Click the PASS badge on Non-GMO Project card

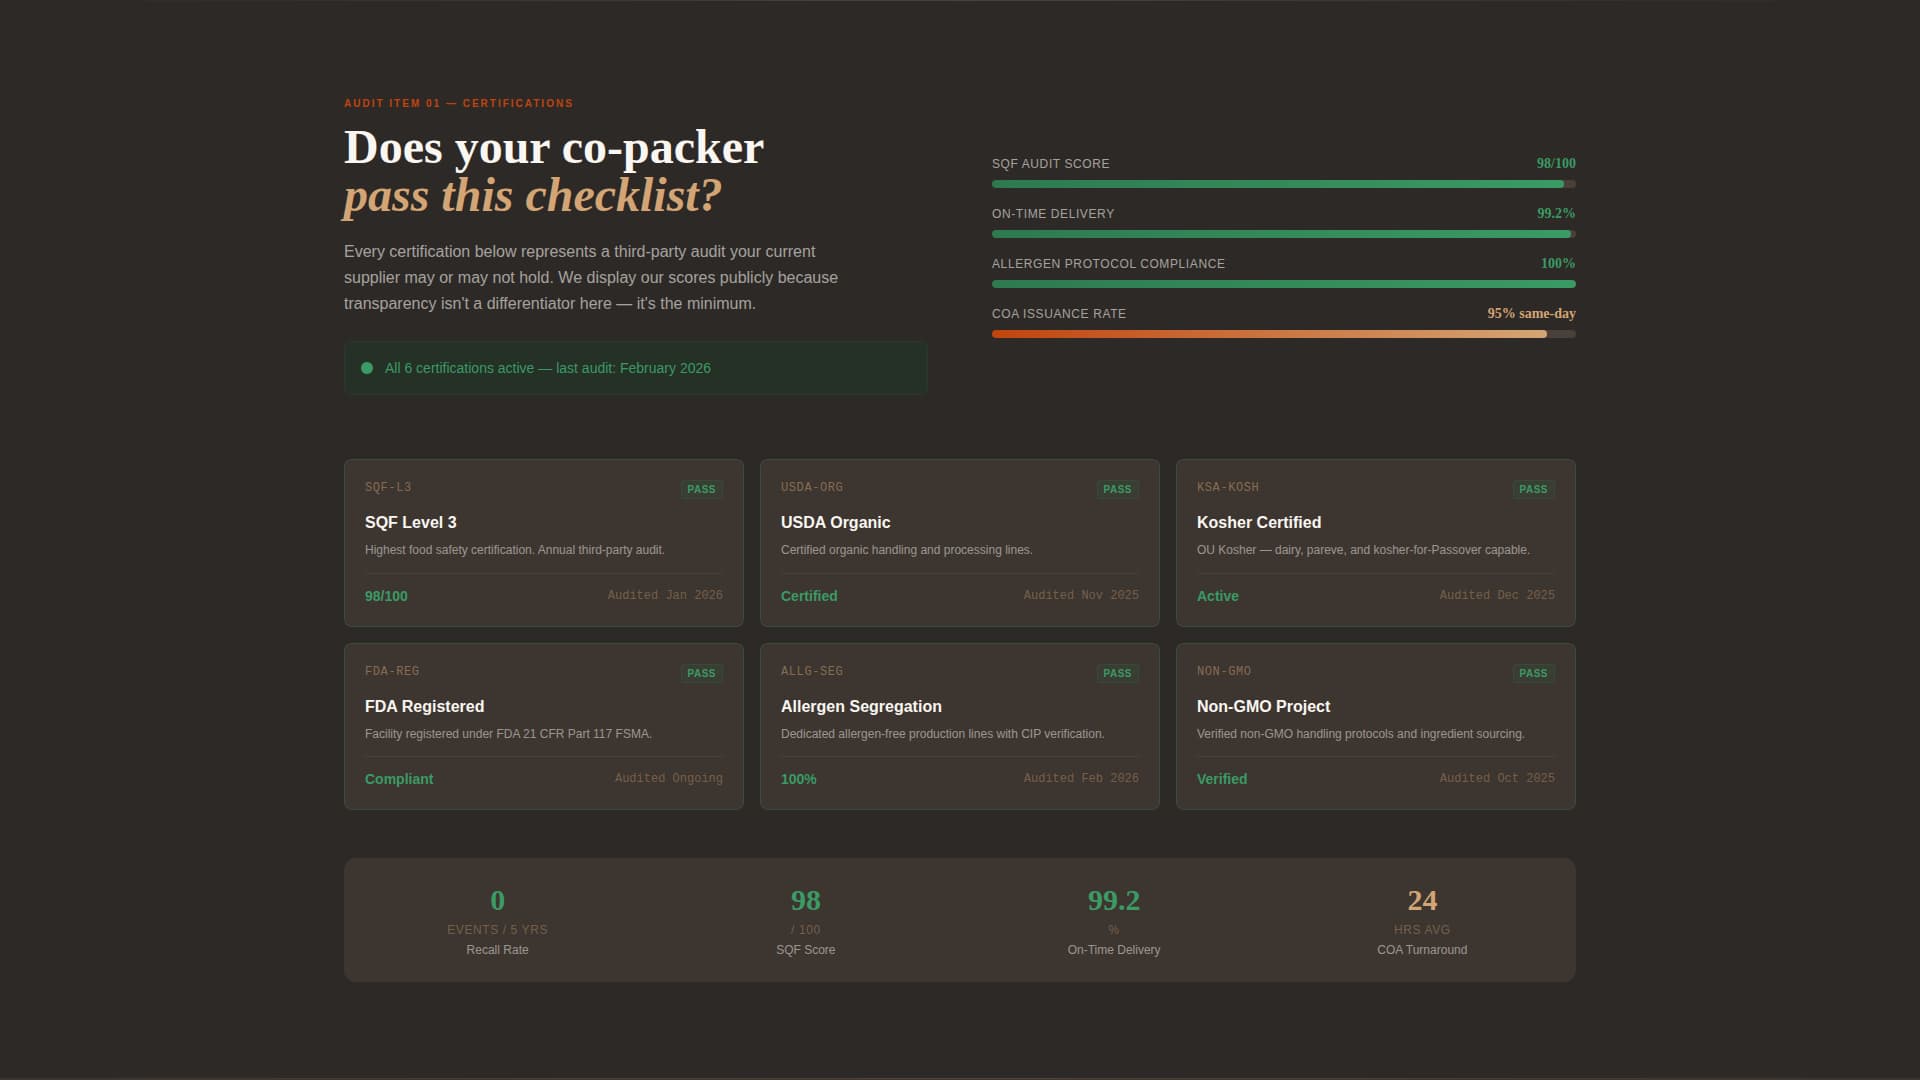1533,672
